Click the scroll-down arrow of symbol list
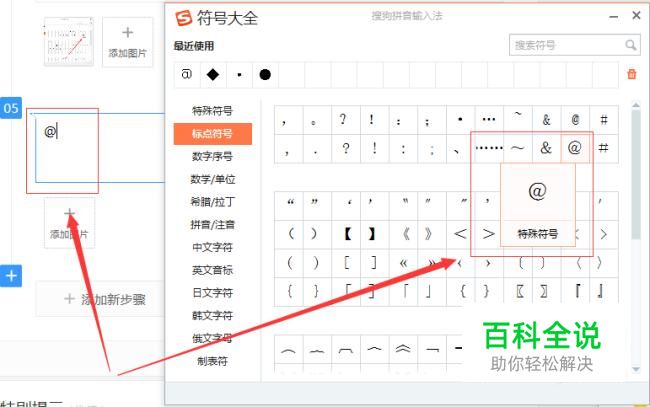This screenshot has width=650, height=407. [x=636, y=369]
